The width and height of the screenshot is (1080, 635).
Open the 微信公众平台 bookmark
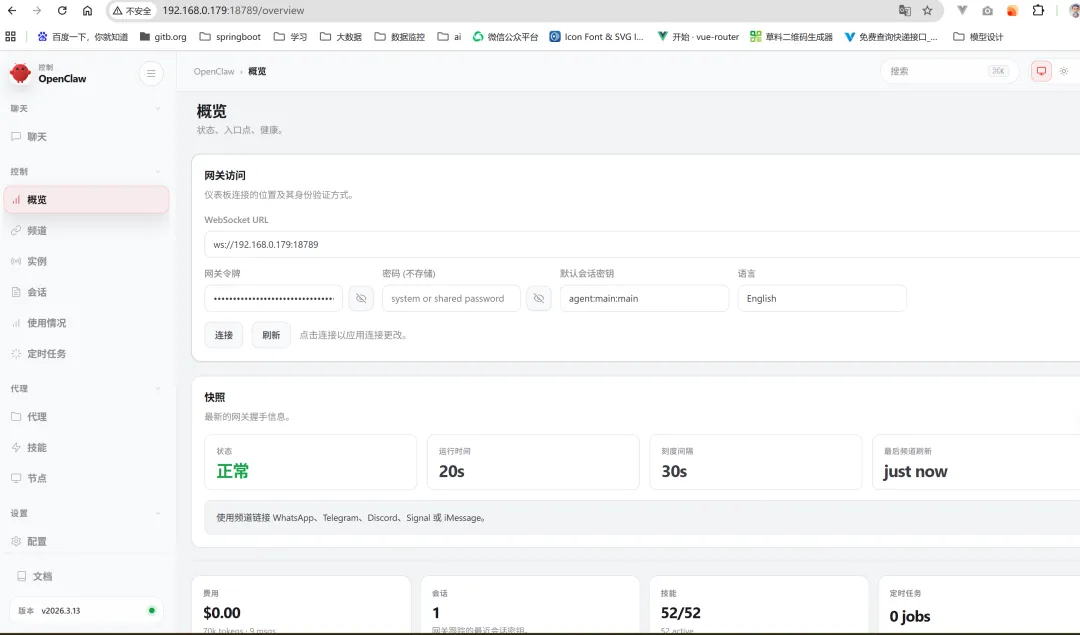pyautogui.click(x=505, y=37)
